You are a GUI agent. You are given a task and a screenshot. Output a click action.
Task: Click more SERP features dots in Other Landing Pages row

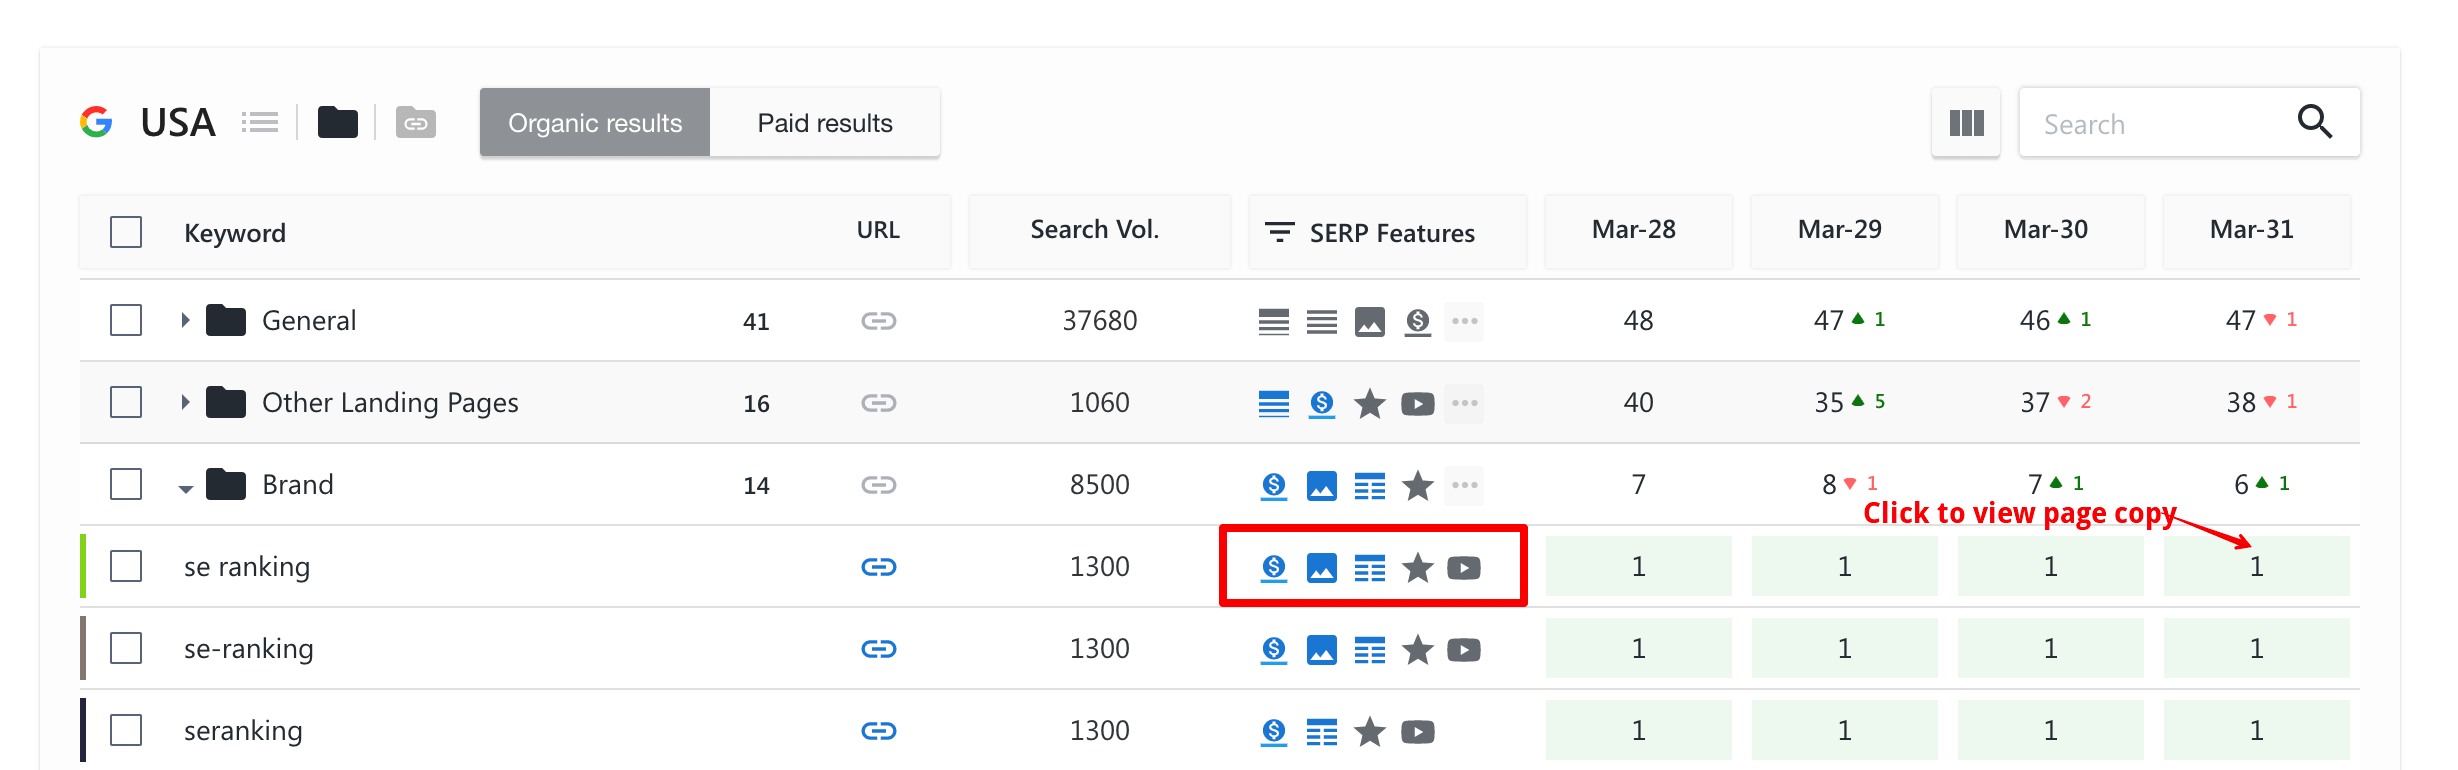pos(1464,403)
